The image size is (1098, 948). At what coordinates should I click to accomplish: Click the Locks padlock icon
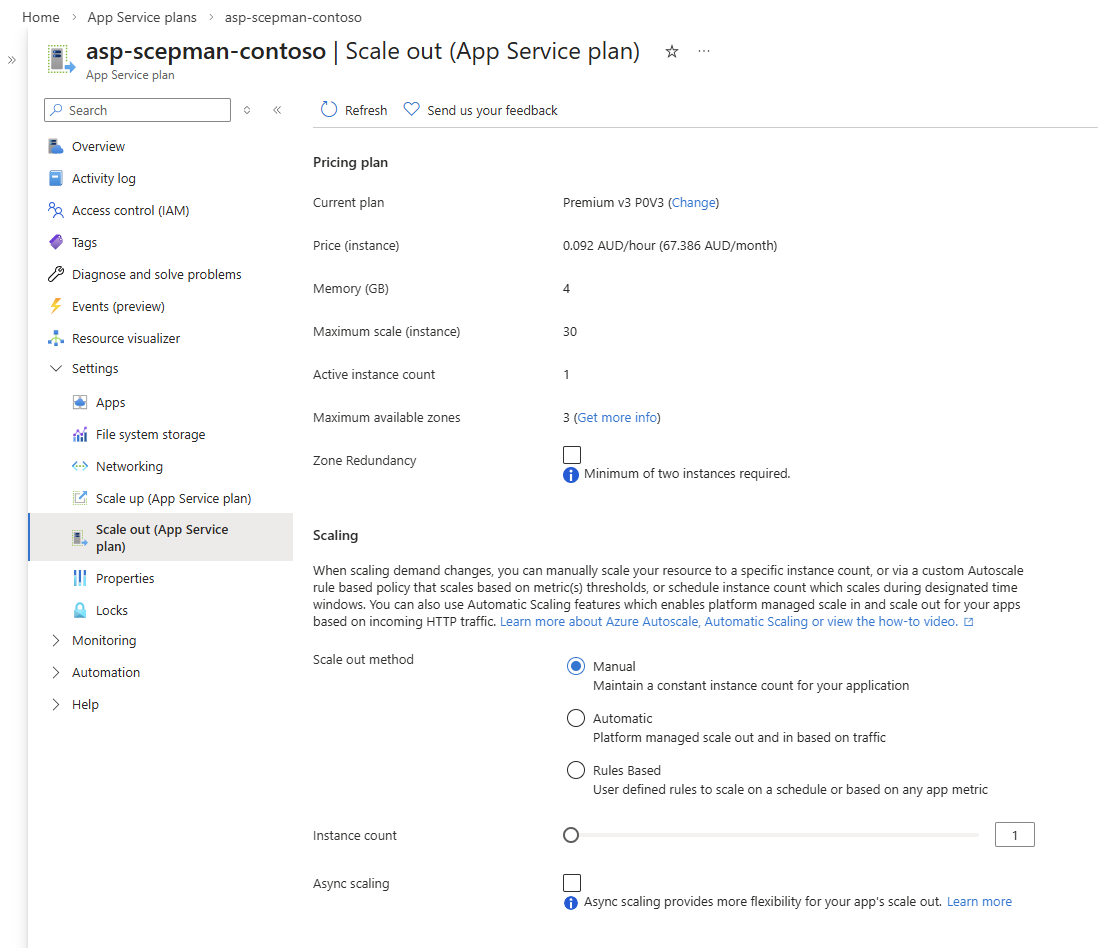point(80,610)
